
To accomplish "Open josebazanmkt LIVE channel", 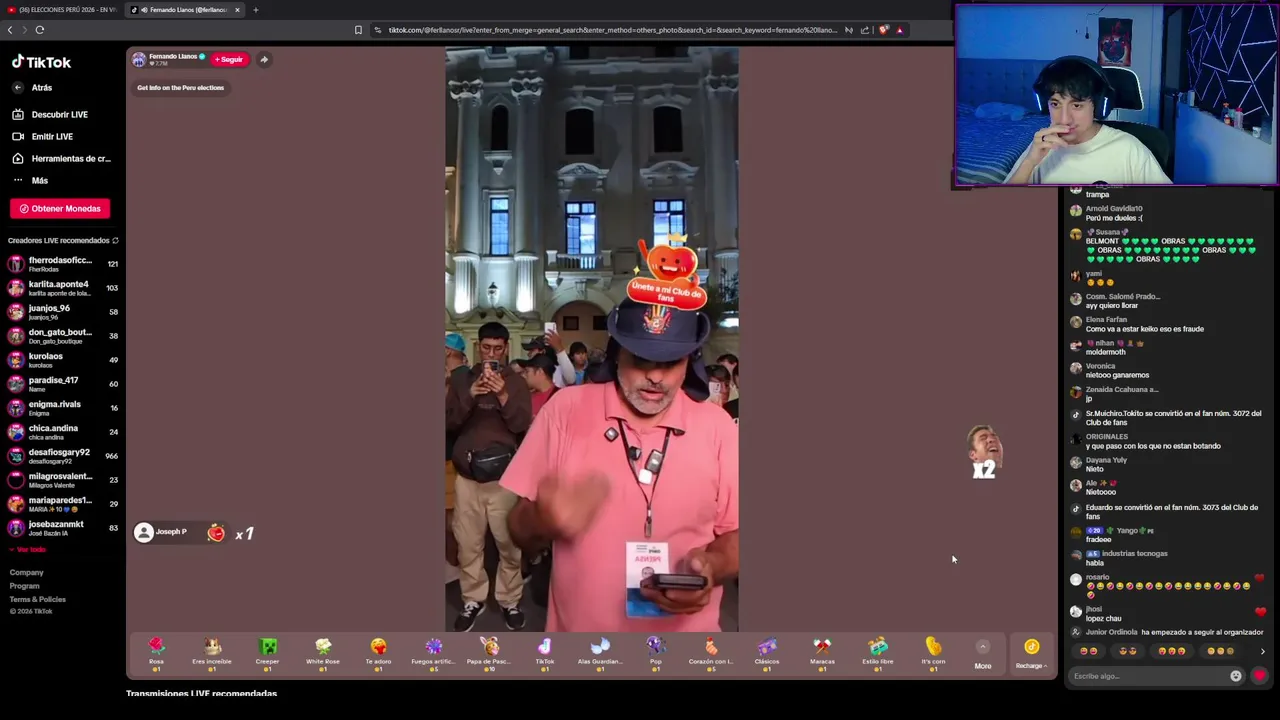I will [62, 528].
